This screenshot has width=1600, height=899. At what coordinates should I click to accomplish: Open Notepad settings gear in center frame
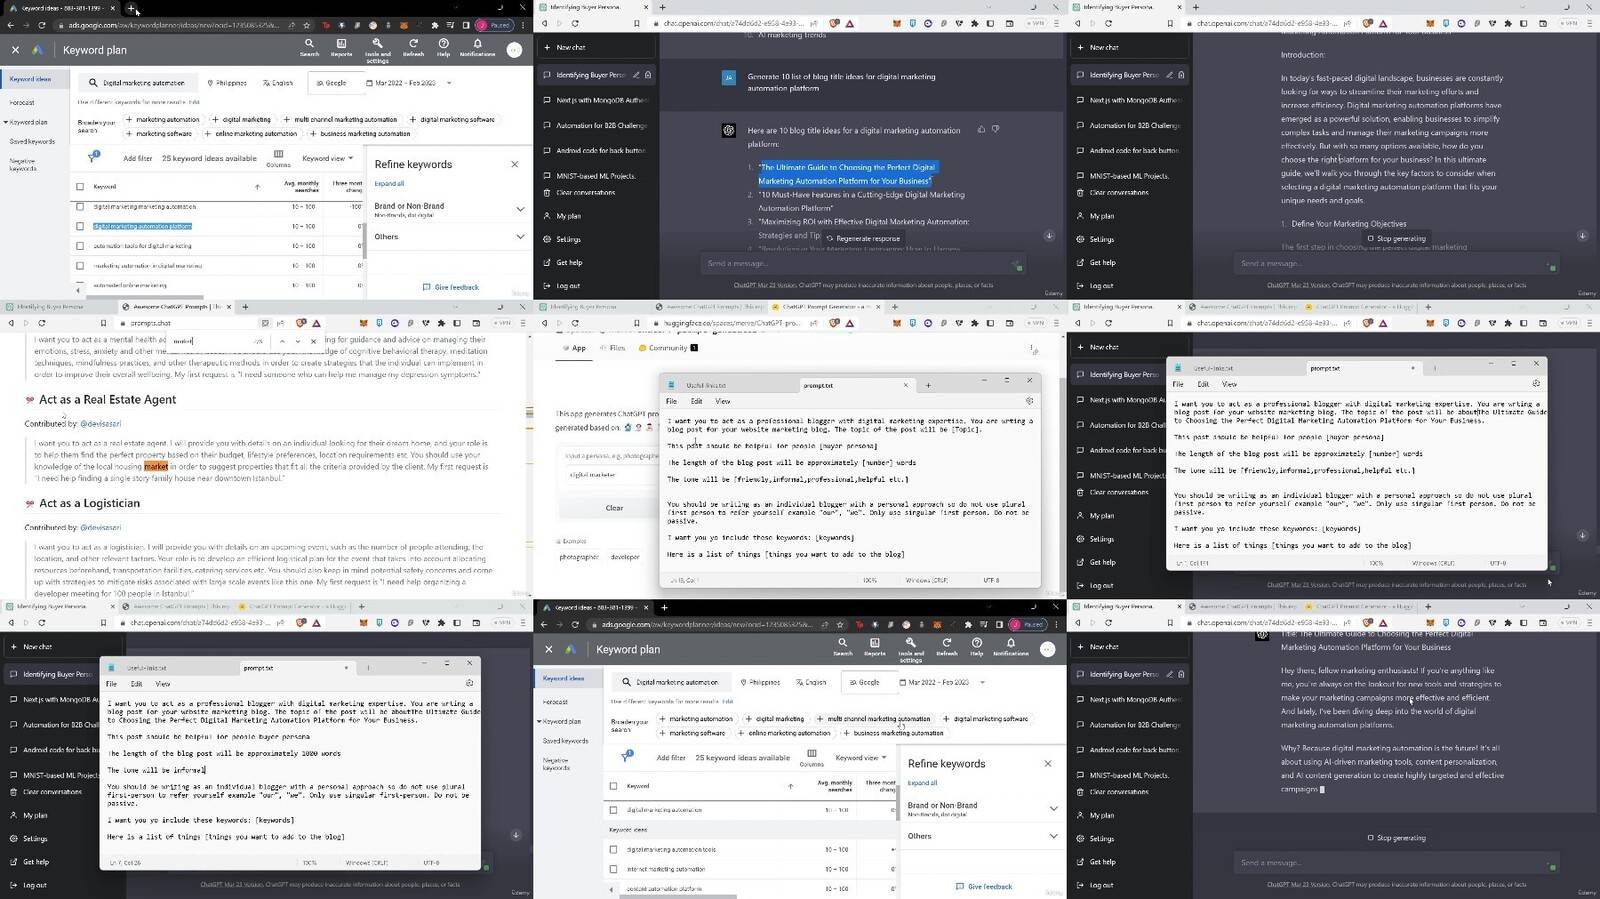(1029, 401)
